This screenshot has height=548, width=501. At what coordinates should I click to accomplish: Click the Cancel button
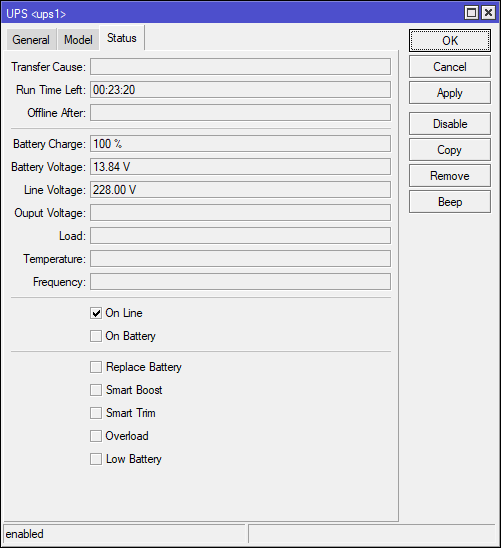coord(450,67)
